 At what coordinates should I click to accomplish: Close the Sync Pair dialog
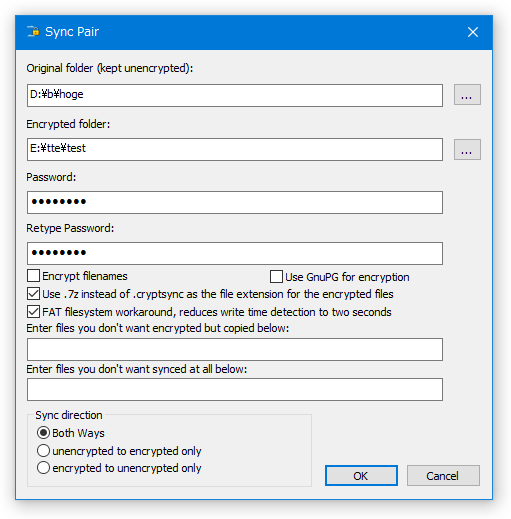[x=472, y=32]
